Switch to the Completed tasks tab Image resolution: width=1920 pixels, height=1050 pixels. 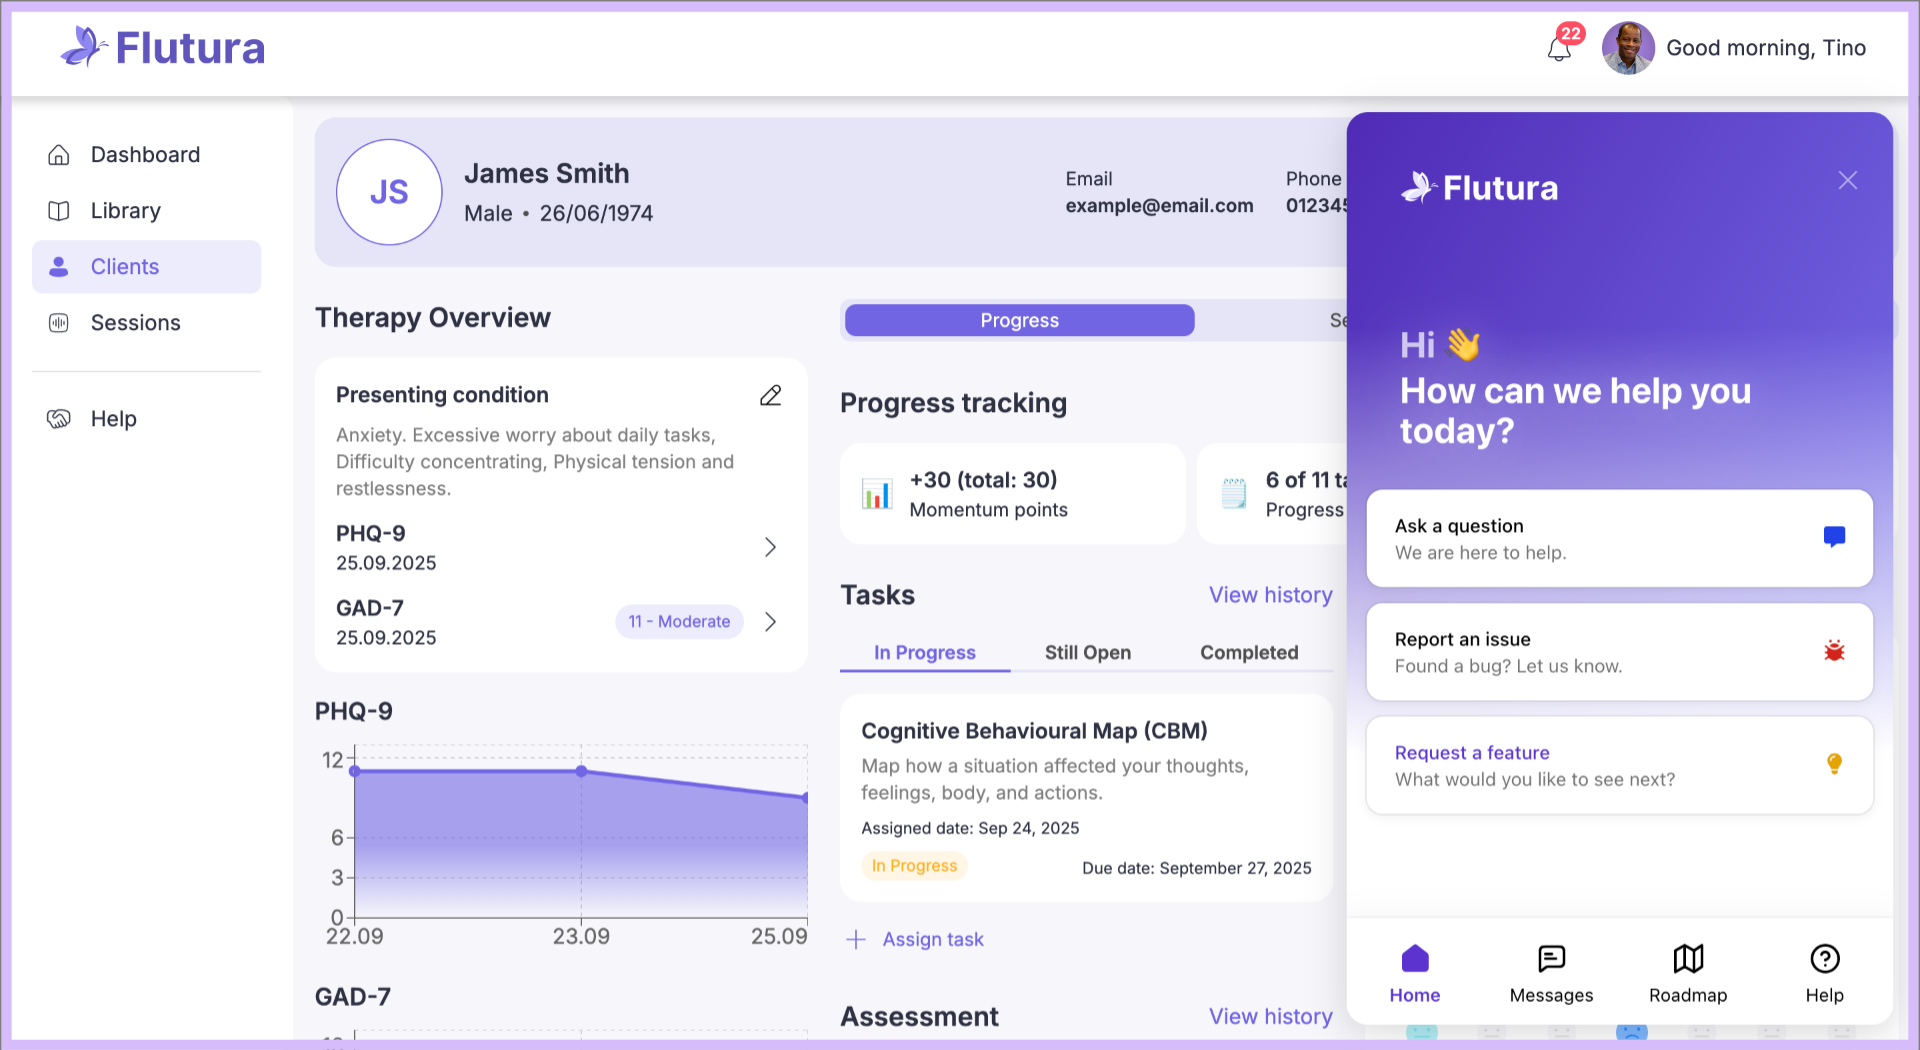1249,653
